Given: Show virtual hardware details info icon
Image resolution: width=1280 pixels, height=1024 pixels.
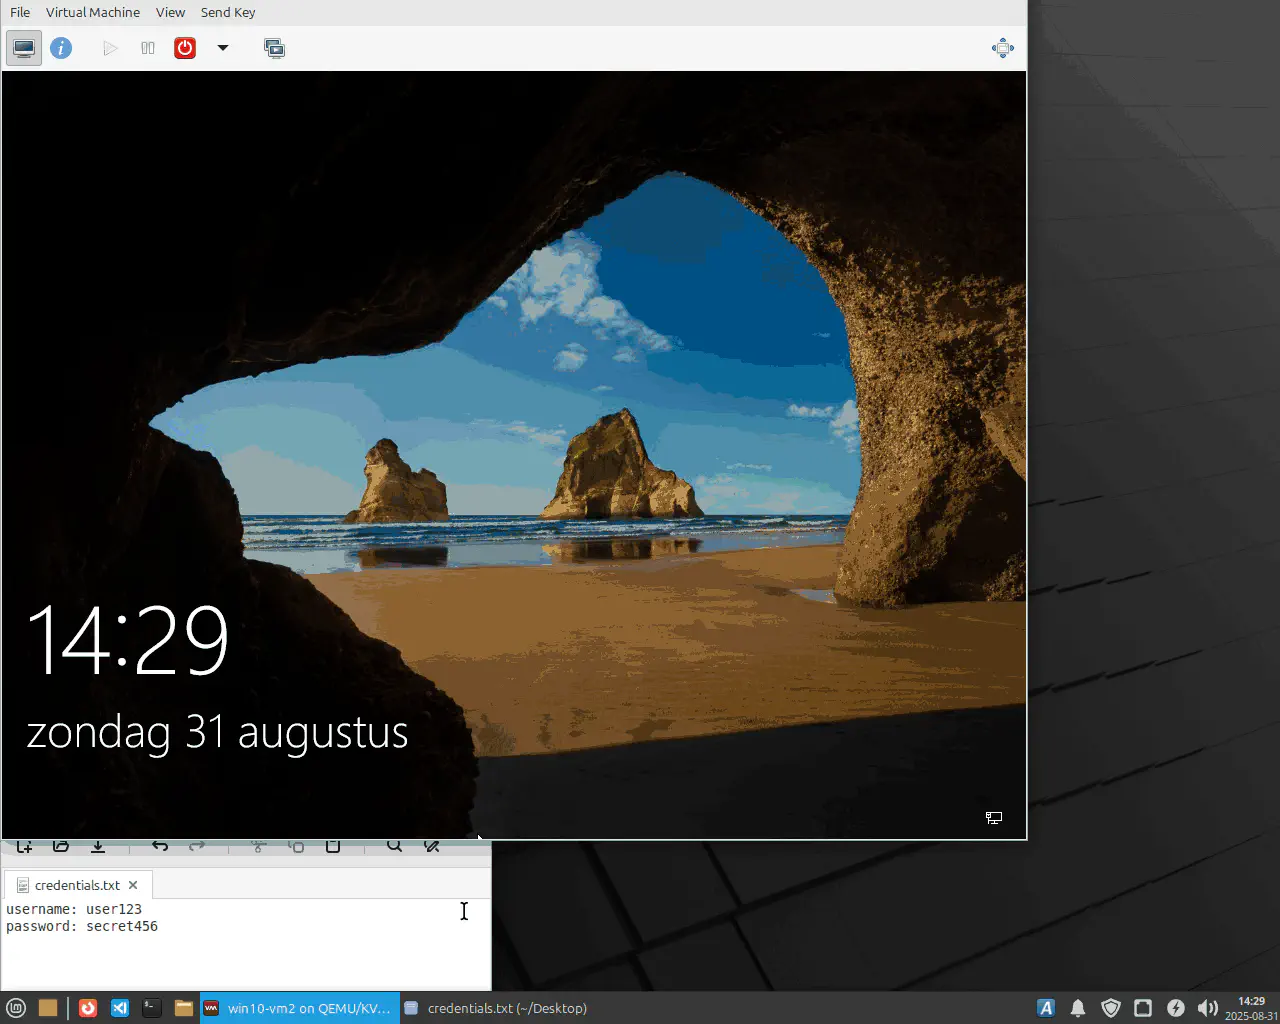Looking at the screenshot, I should [61, 48].
